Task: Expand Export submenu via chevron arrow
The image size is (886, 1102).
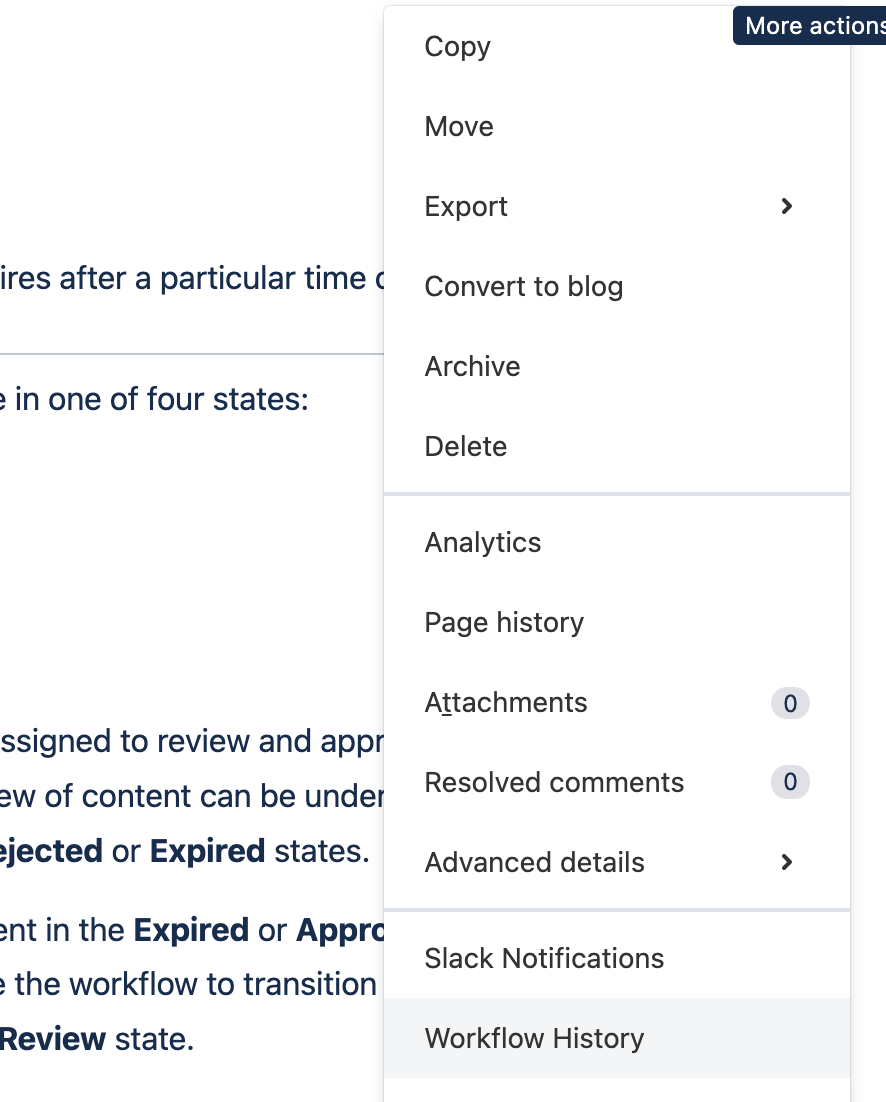Action: 787,207
